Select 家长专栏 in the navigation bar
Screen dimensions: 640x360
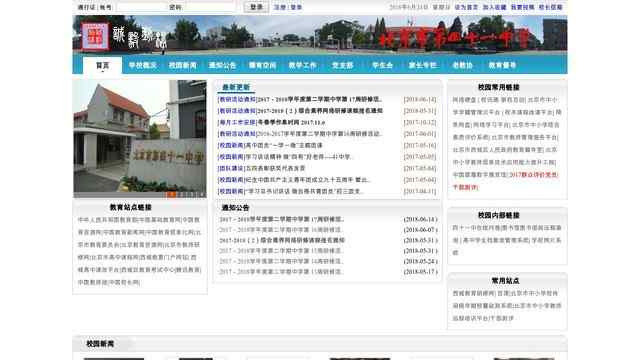tap(423, 65)
